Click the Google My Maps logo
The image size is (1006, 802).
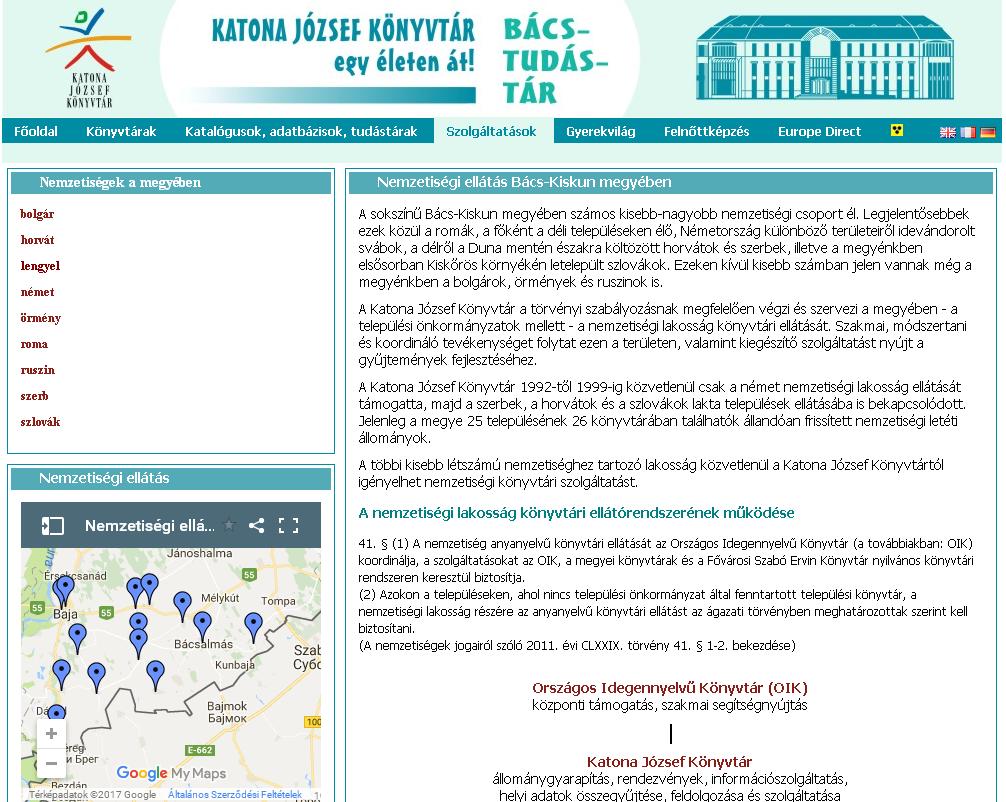tap(171, 773)
